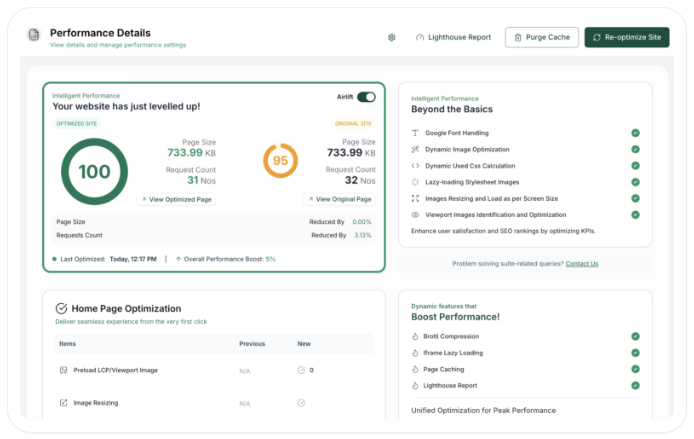The height and width of the screenshot is (439, 694).
Task: Click the Page Caching flame icon
Action: pyautogui.click(x=415, y=369)
